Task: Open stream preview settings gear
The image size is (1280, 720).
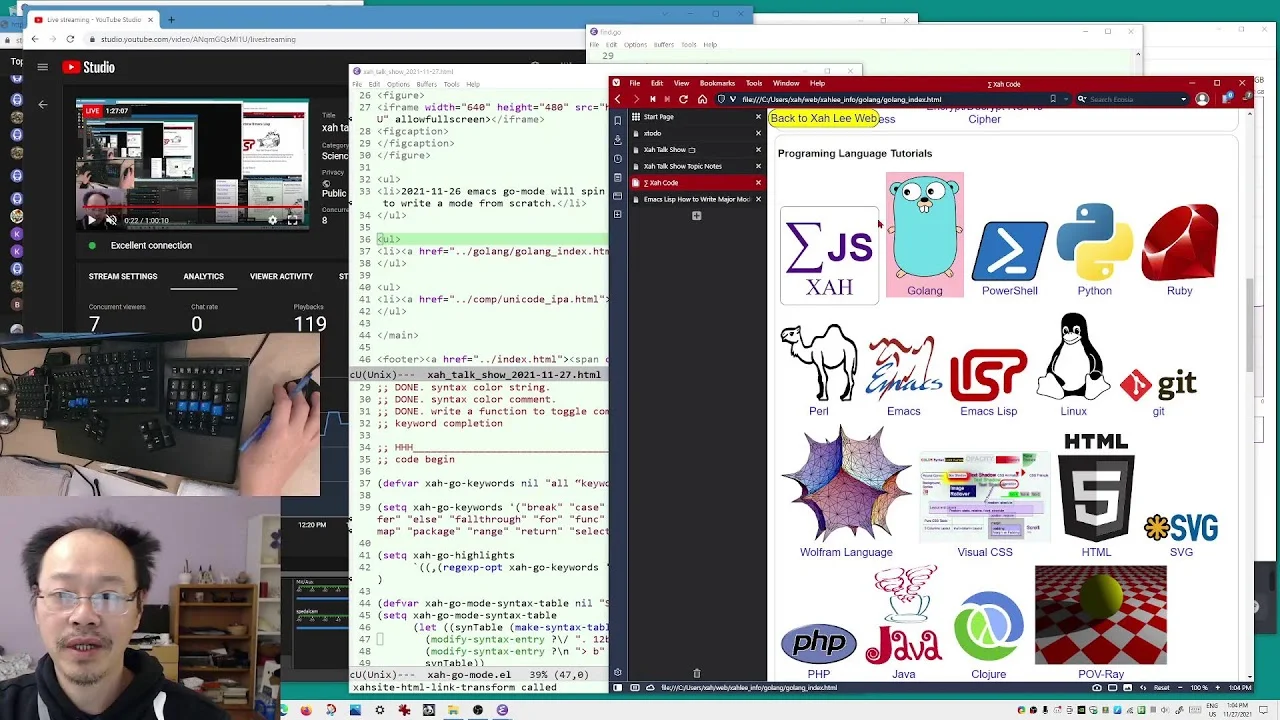Action: (x=272, y=220)
